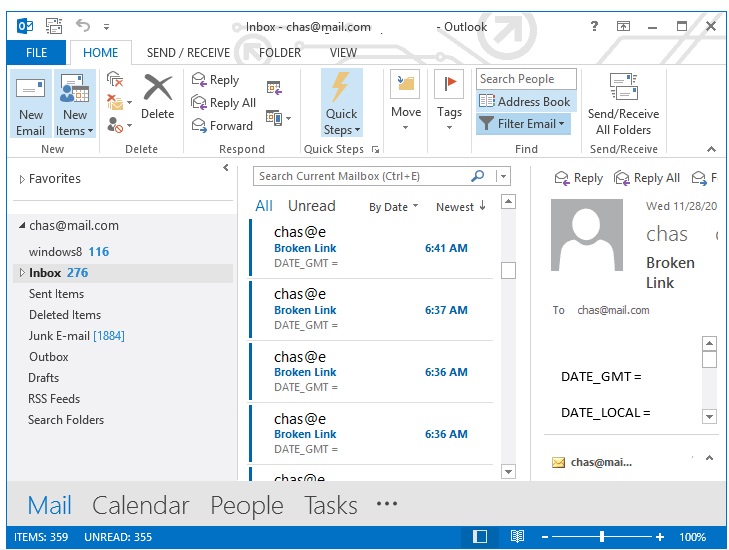Open the More respond actions dropdown
Viewport: 729px width, 550px height.
[278, 118]
